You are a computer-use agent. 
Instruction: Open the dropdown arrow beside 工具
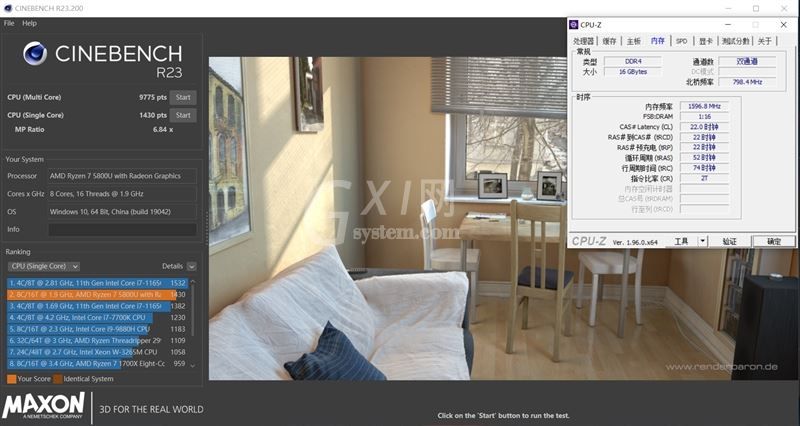click(x=703, y=241)
